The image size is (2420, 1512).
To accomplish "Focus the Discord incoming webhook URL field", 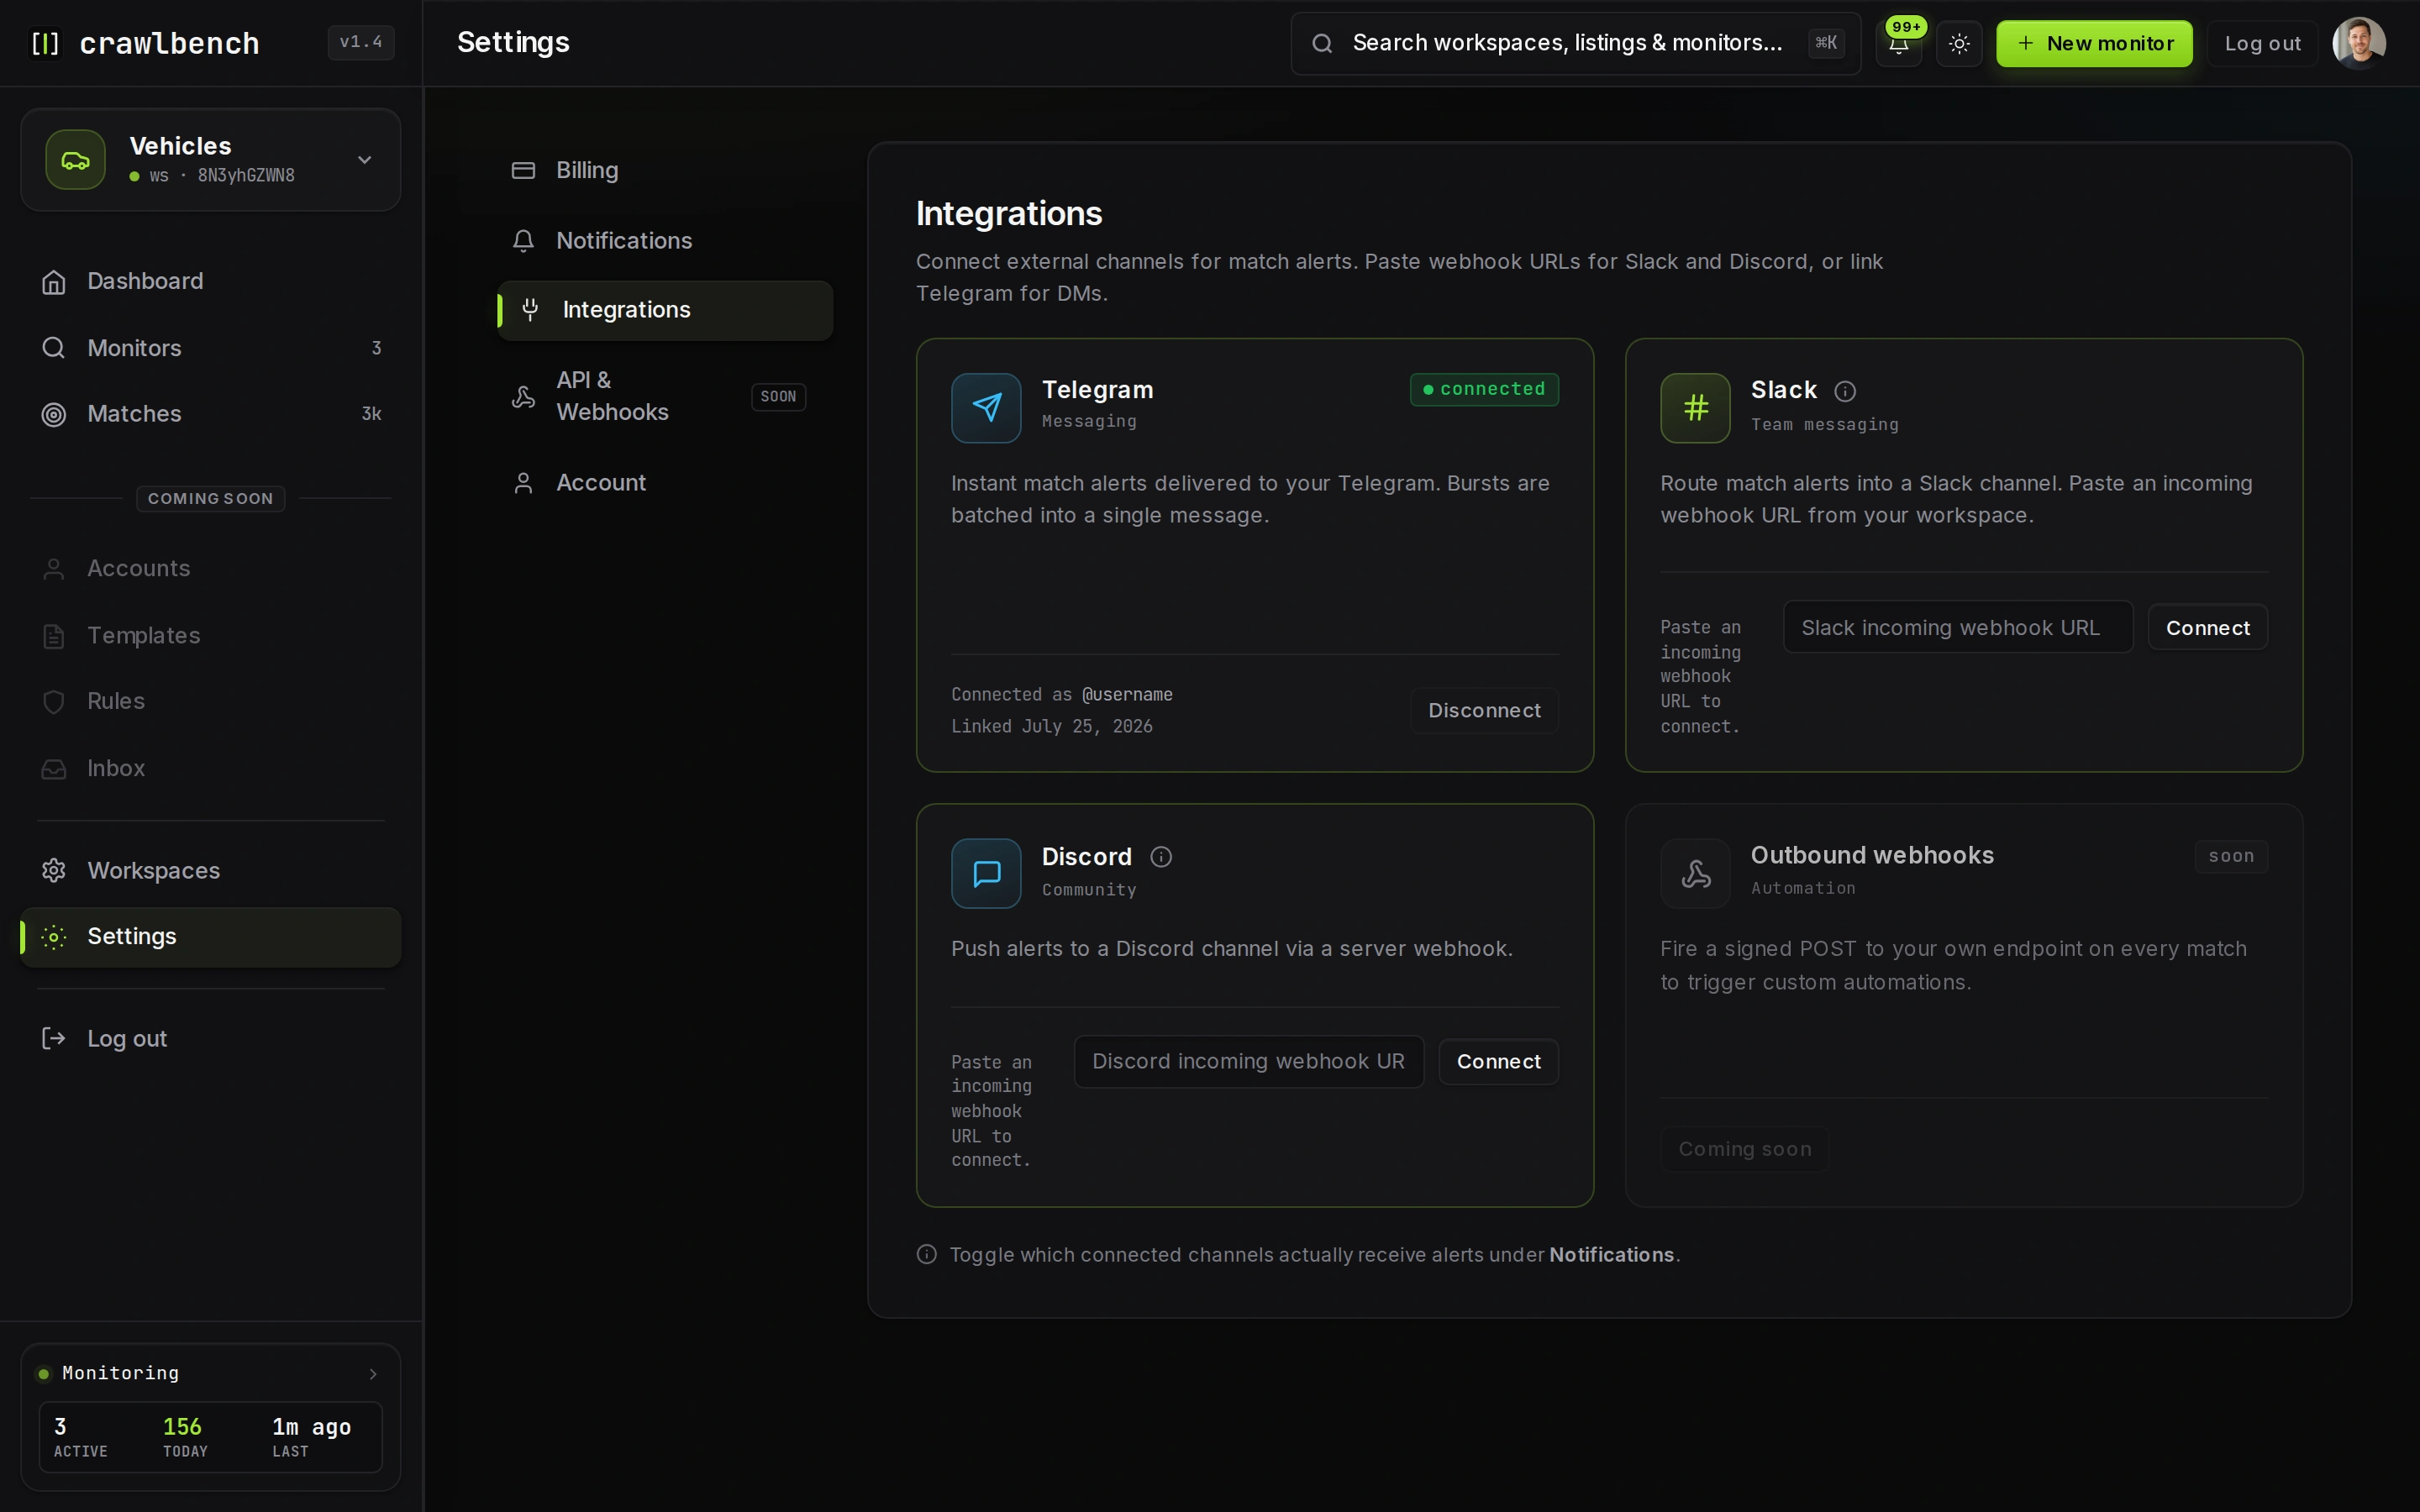I will [x=1248, y=1061].
